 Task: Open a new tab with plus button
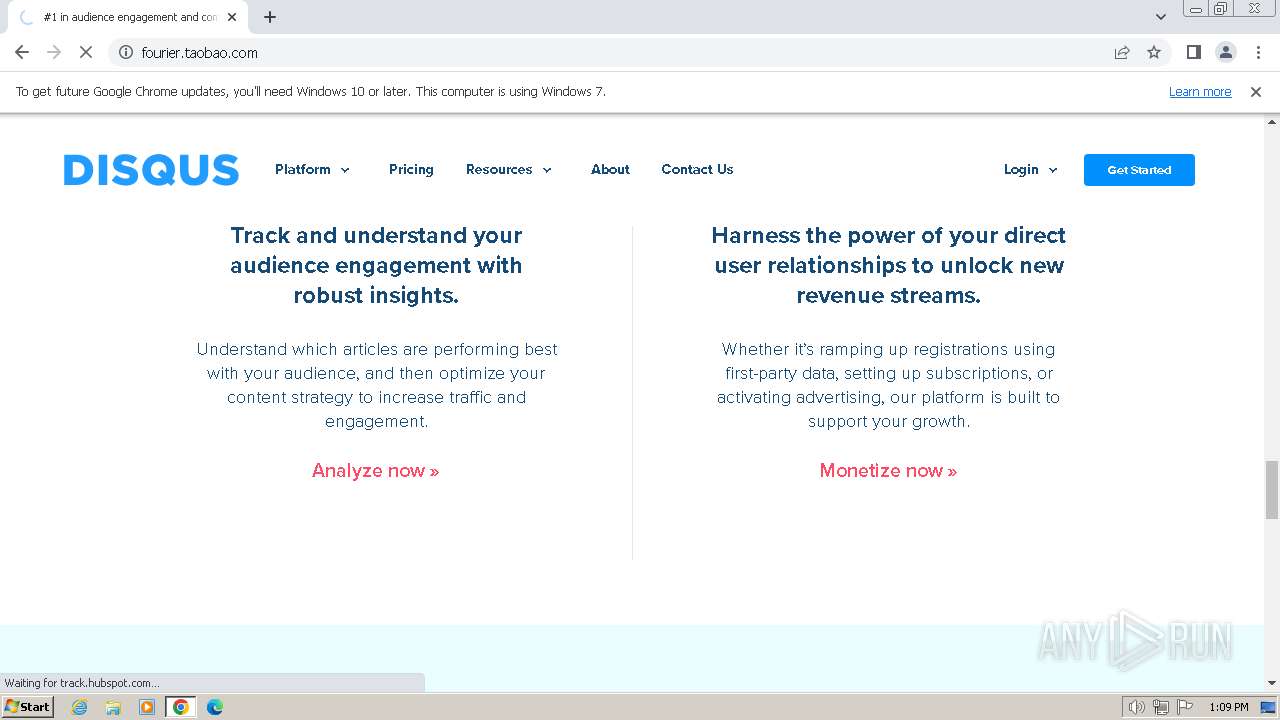pyautogui.click(x=270, y=17)
